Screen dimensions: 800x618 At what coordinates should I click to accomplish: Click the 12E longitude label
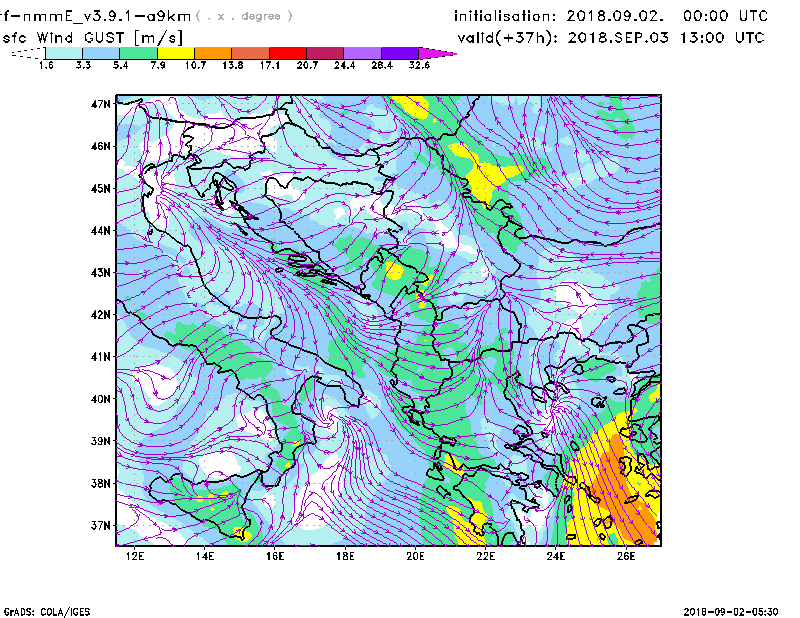click(135, 556)
